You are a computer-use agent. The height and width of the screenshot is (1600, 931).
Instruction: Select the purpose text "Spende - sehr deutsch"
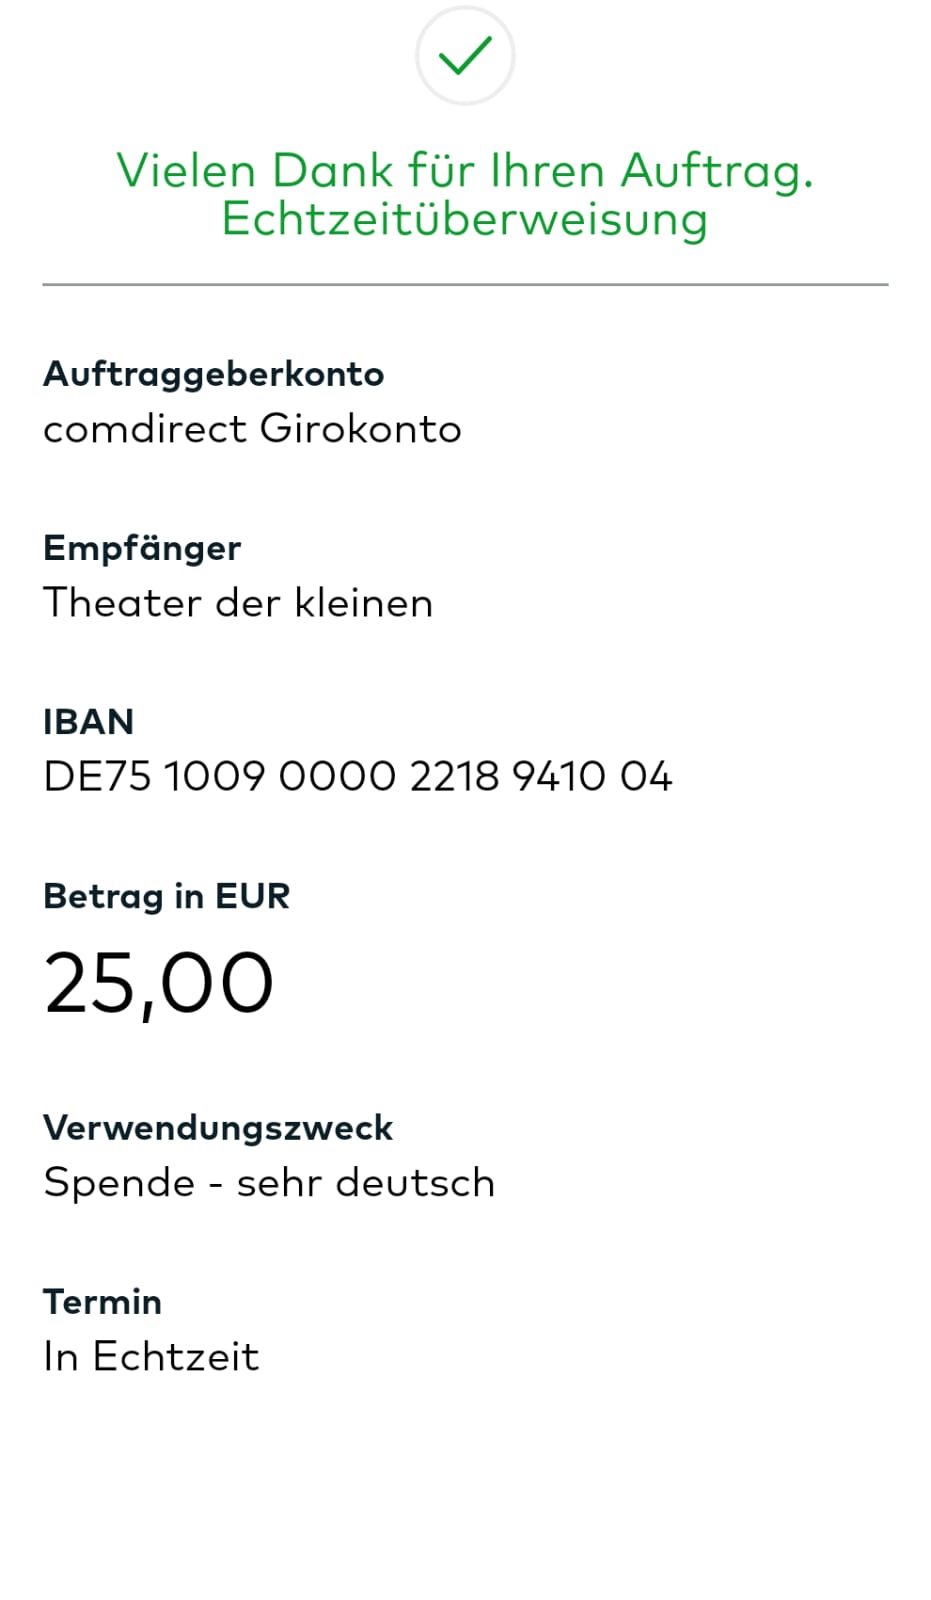pos(269,1183)
